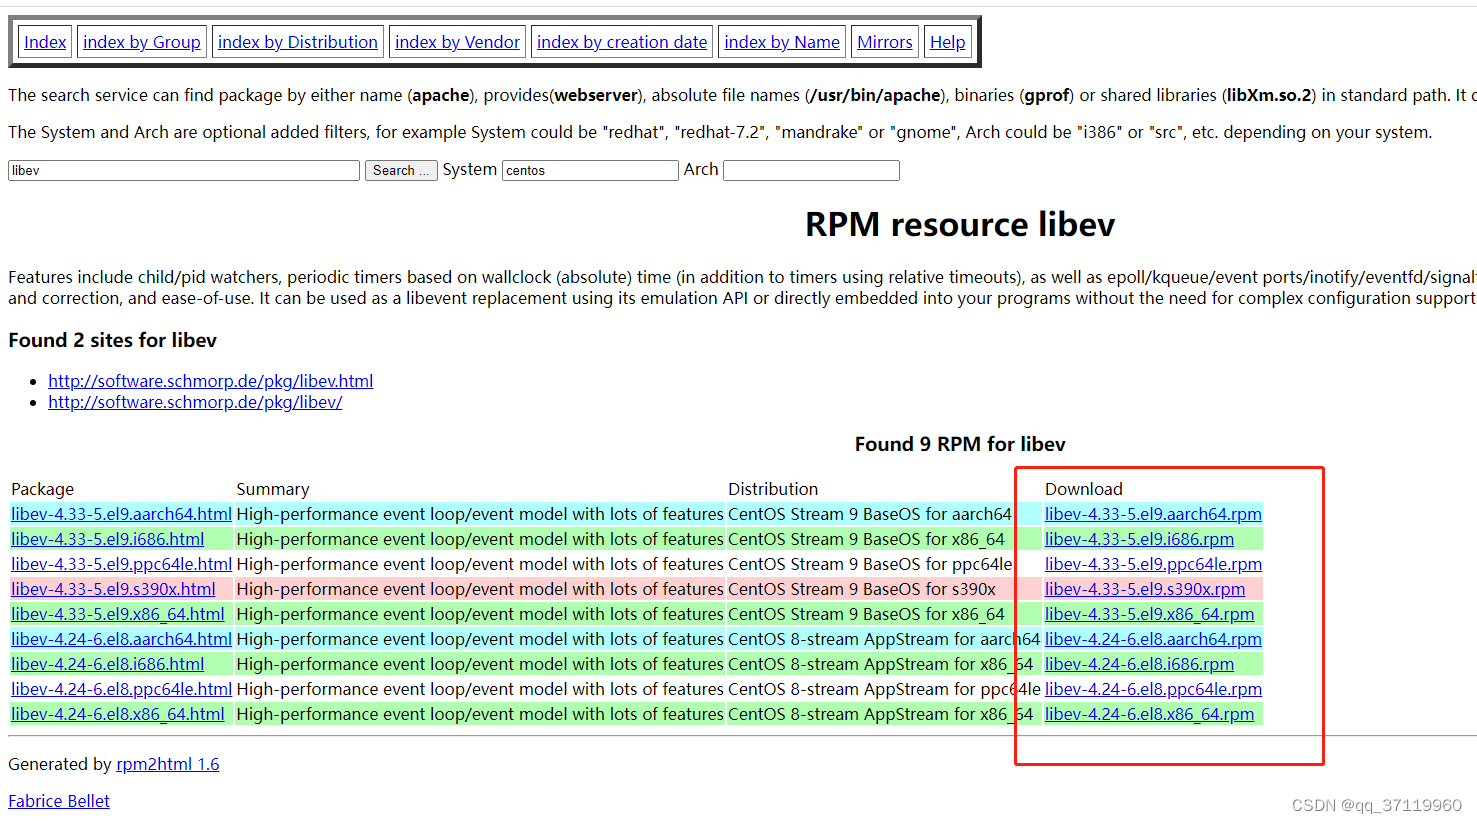
Task: Open the rpm2html 1.6 link
Action: 168,764
